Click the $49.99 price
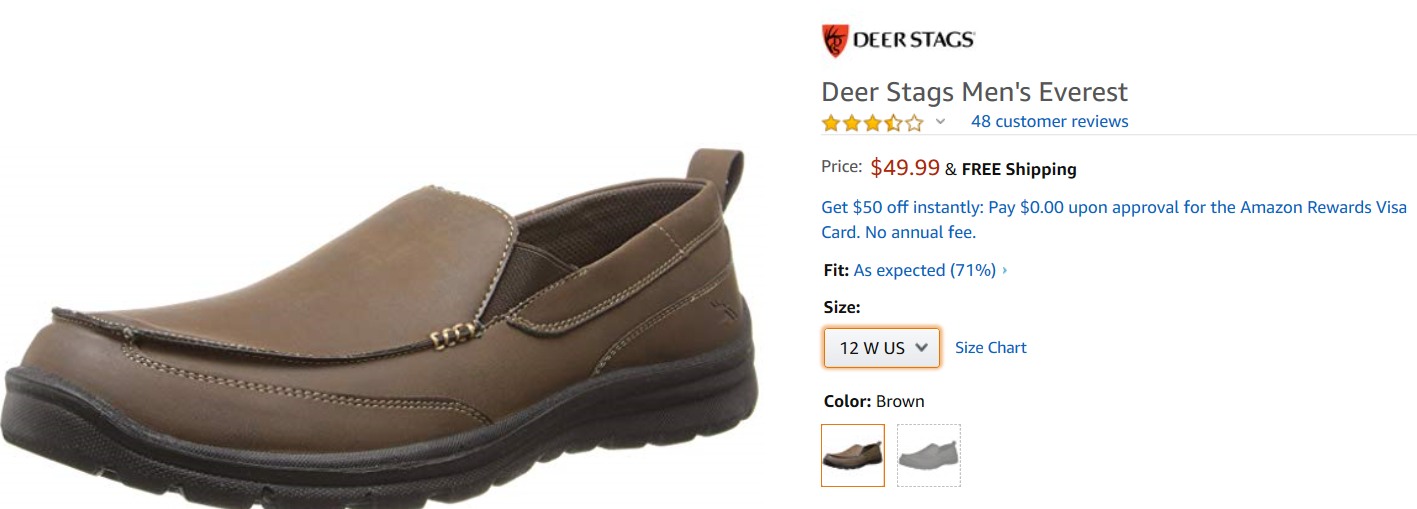This screenshot has height=509, width=1417. (905, 168)
